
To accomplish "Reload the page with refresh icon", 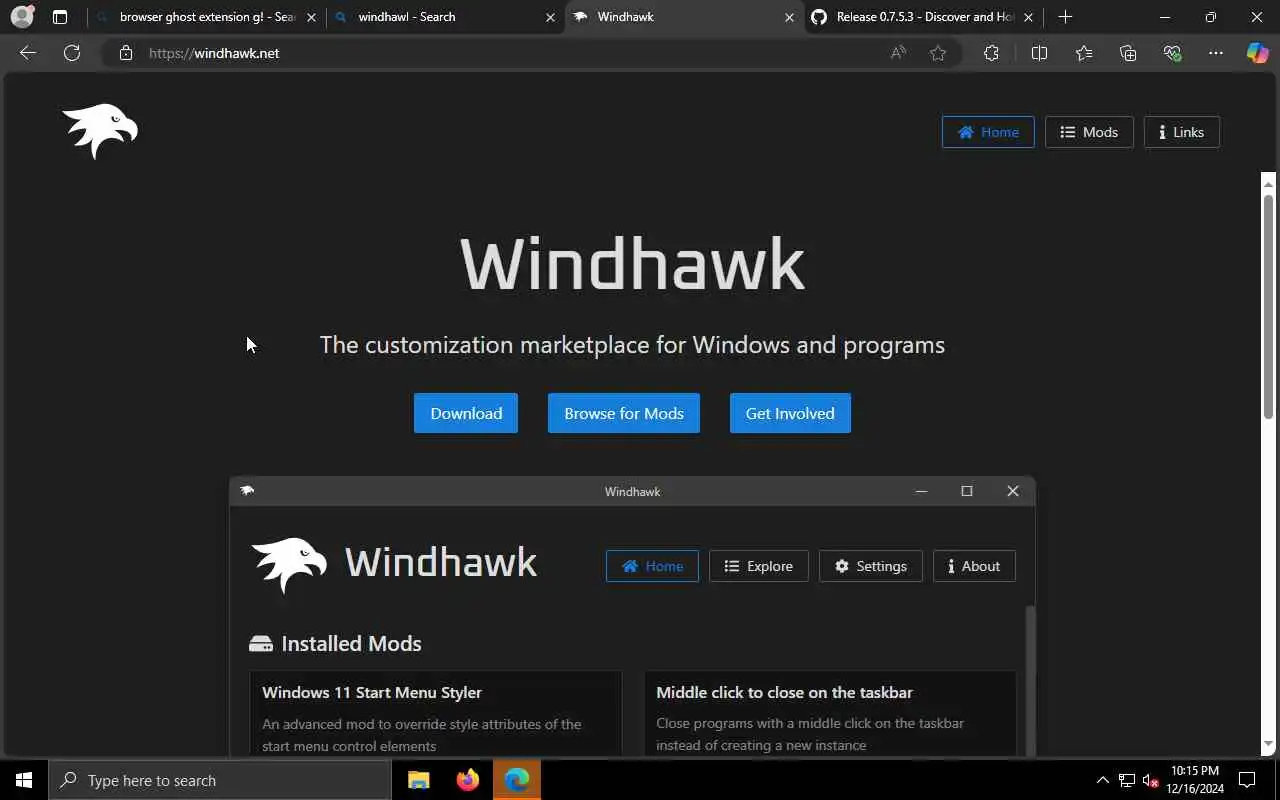I will click(72, 53).
